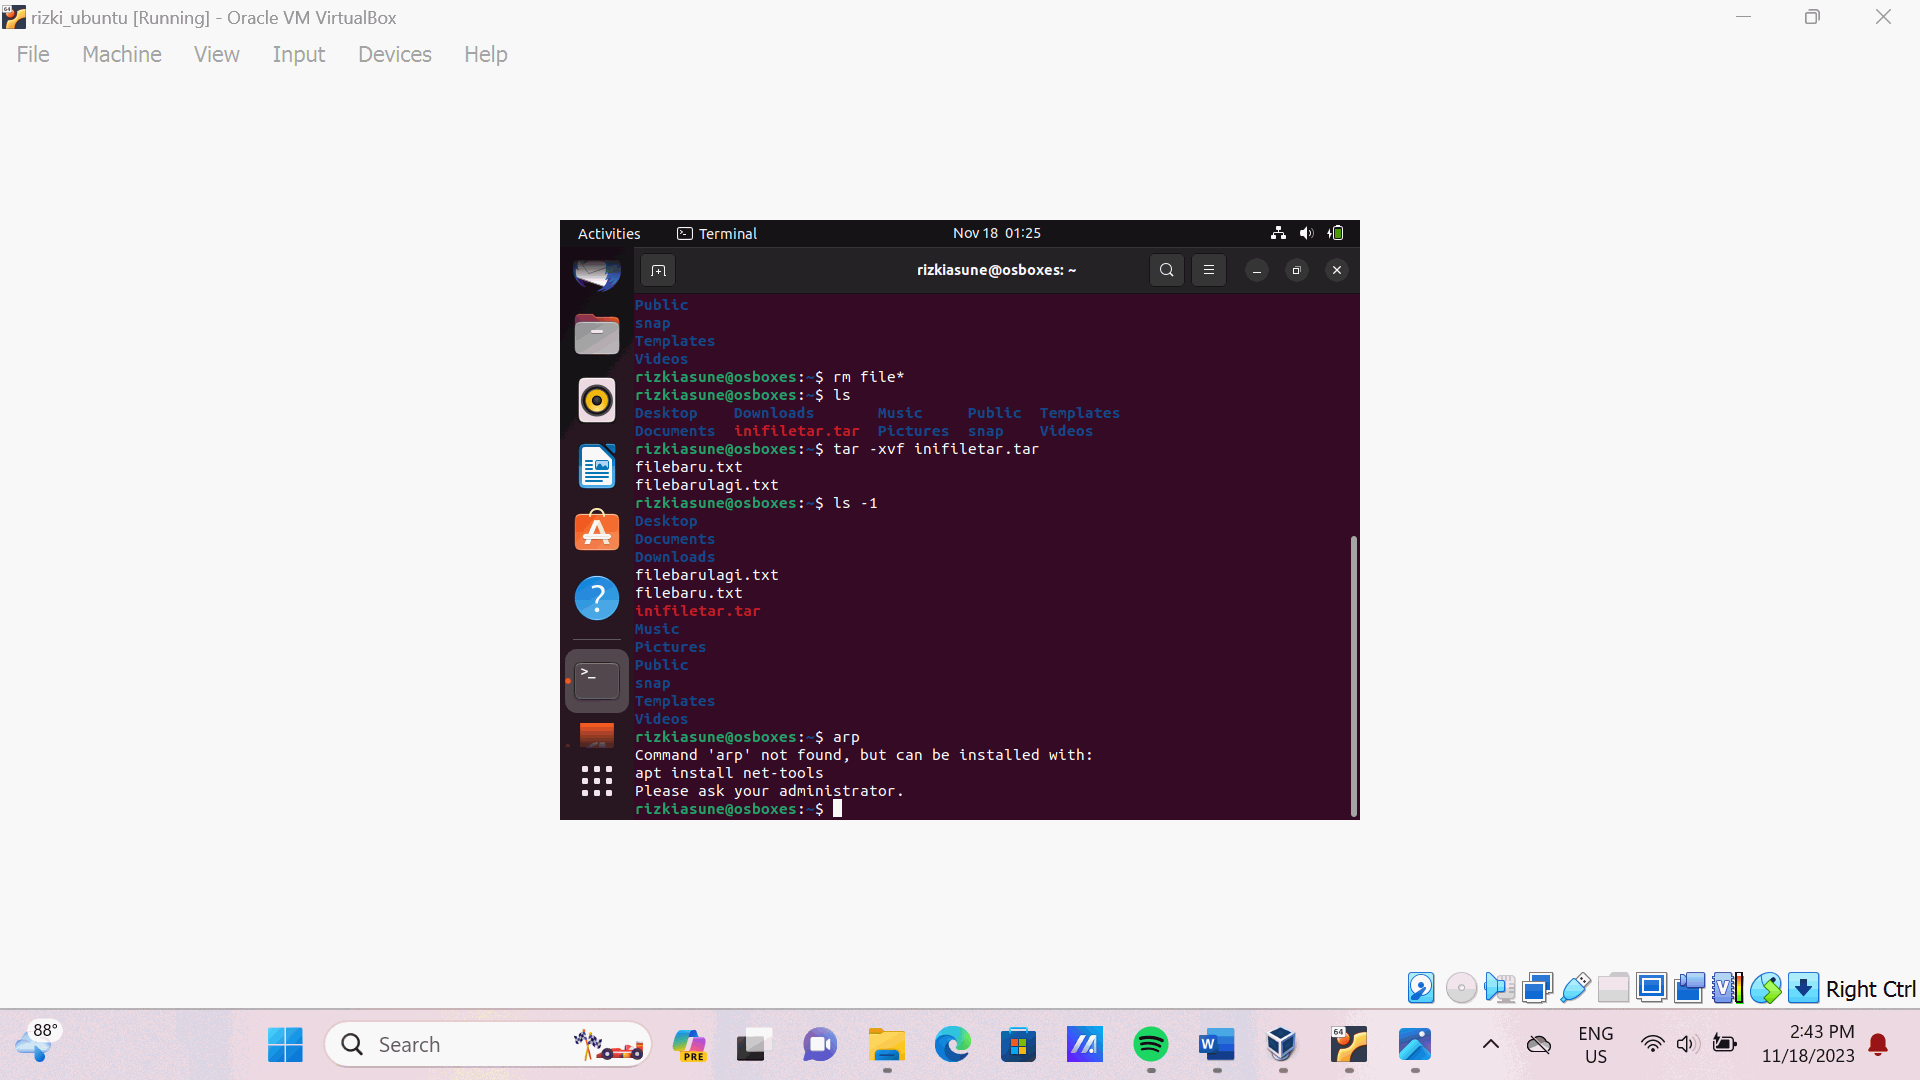
Task: Click the mouse integration indicator
Action: click(x=1766, y=988)
